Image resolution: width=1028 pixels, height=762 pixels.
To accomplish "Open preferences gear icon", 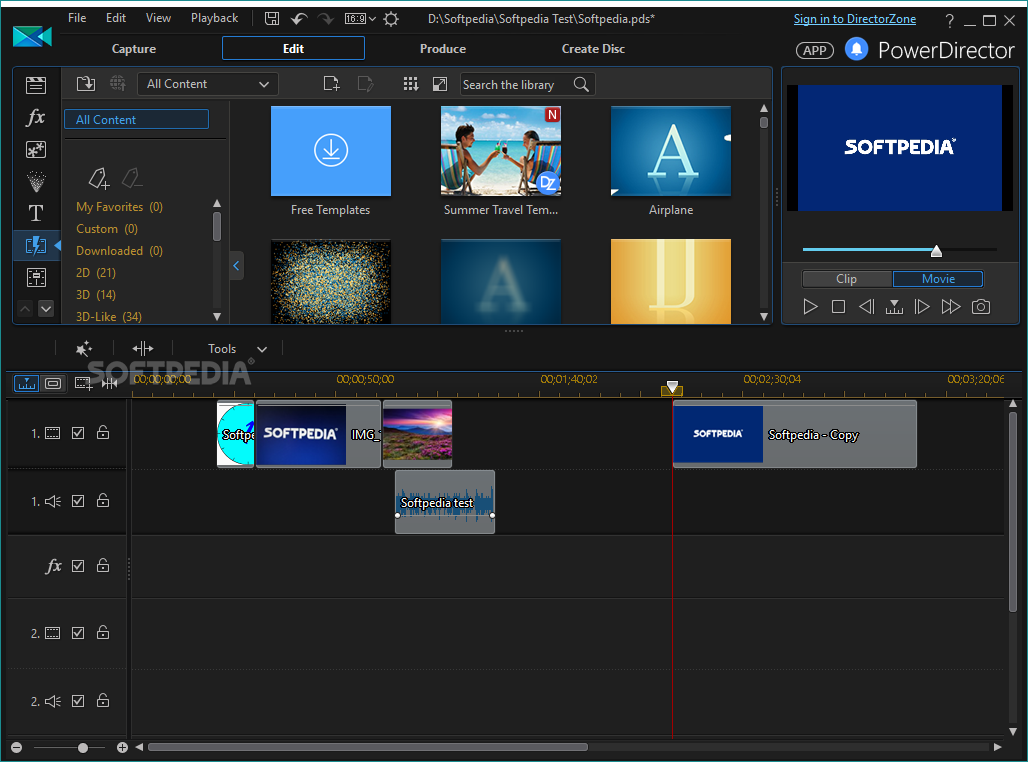I will pyautogui.click(x=391, y=19).
